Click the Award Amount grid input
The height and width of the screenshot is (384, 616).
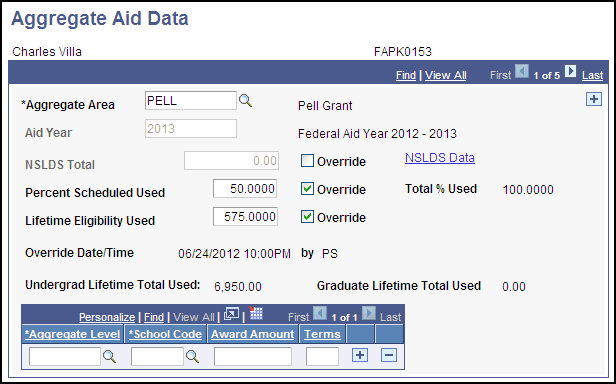click(x=253, y=356)
